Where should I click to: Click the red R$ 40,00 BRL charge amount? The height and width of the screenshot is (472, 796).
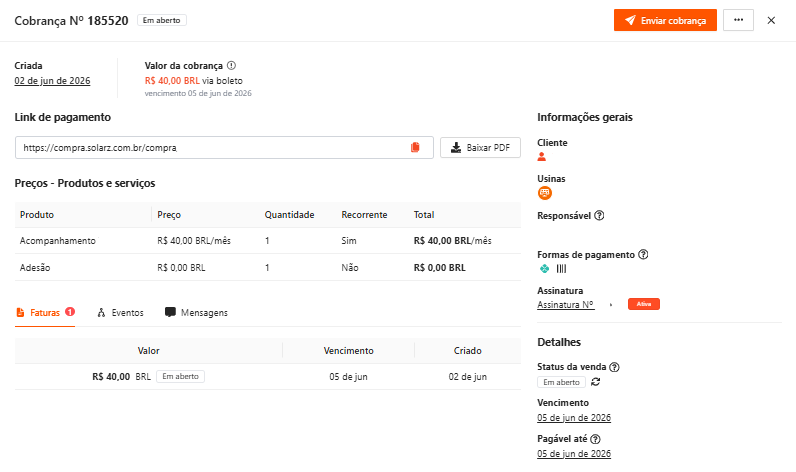point(172,81)
